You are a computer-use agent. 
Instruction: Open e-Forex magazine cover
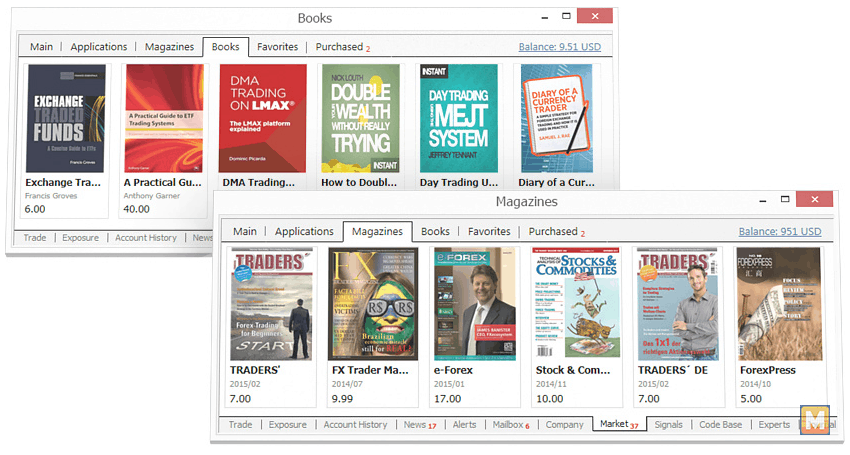click(x=475, y=304)
